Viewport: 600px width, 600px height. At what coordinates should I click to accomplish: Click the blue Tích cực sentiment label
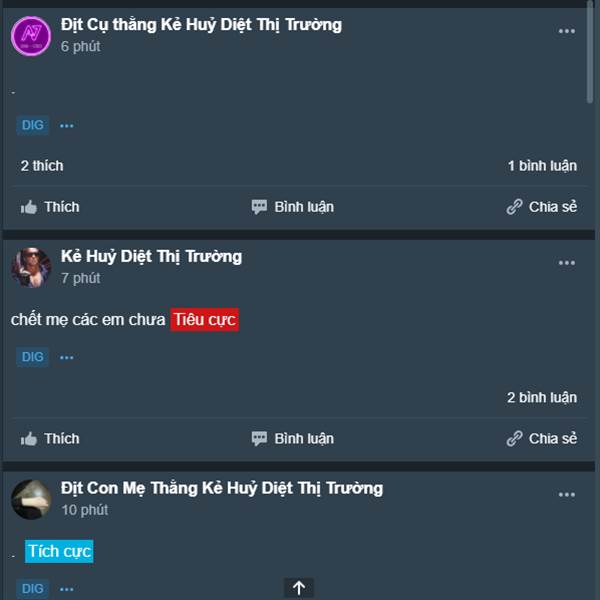pyautogui.click(x=59, y=551)
